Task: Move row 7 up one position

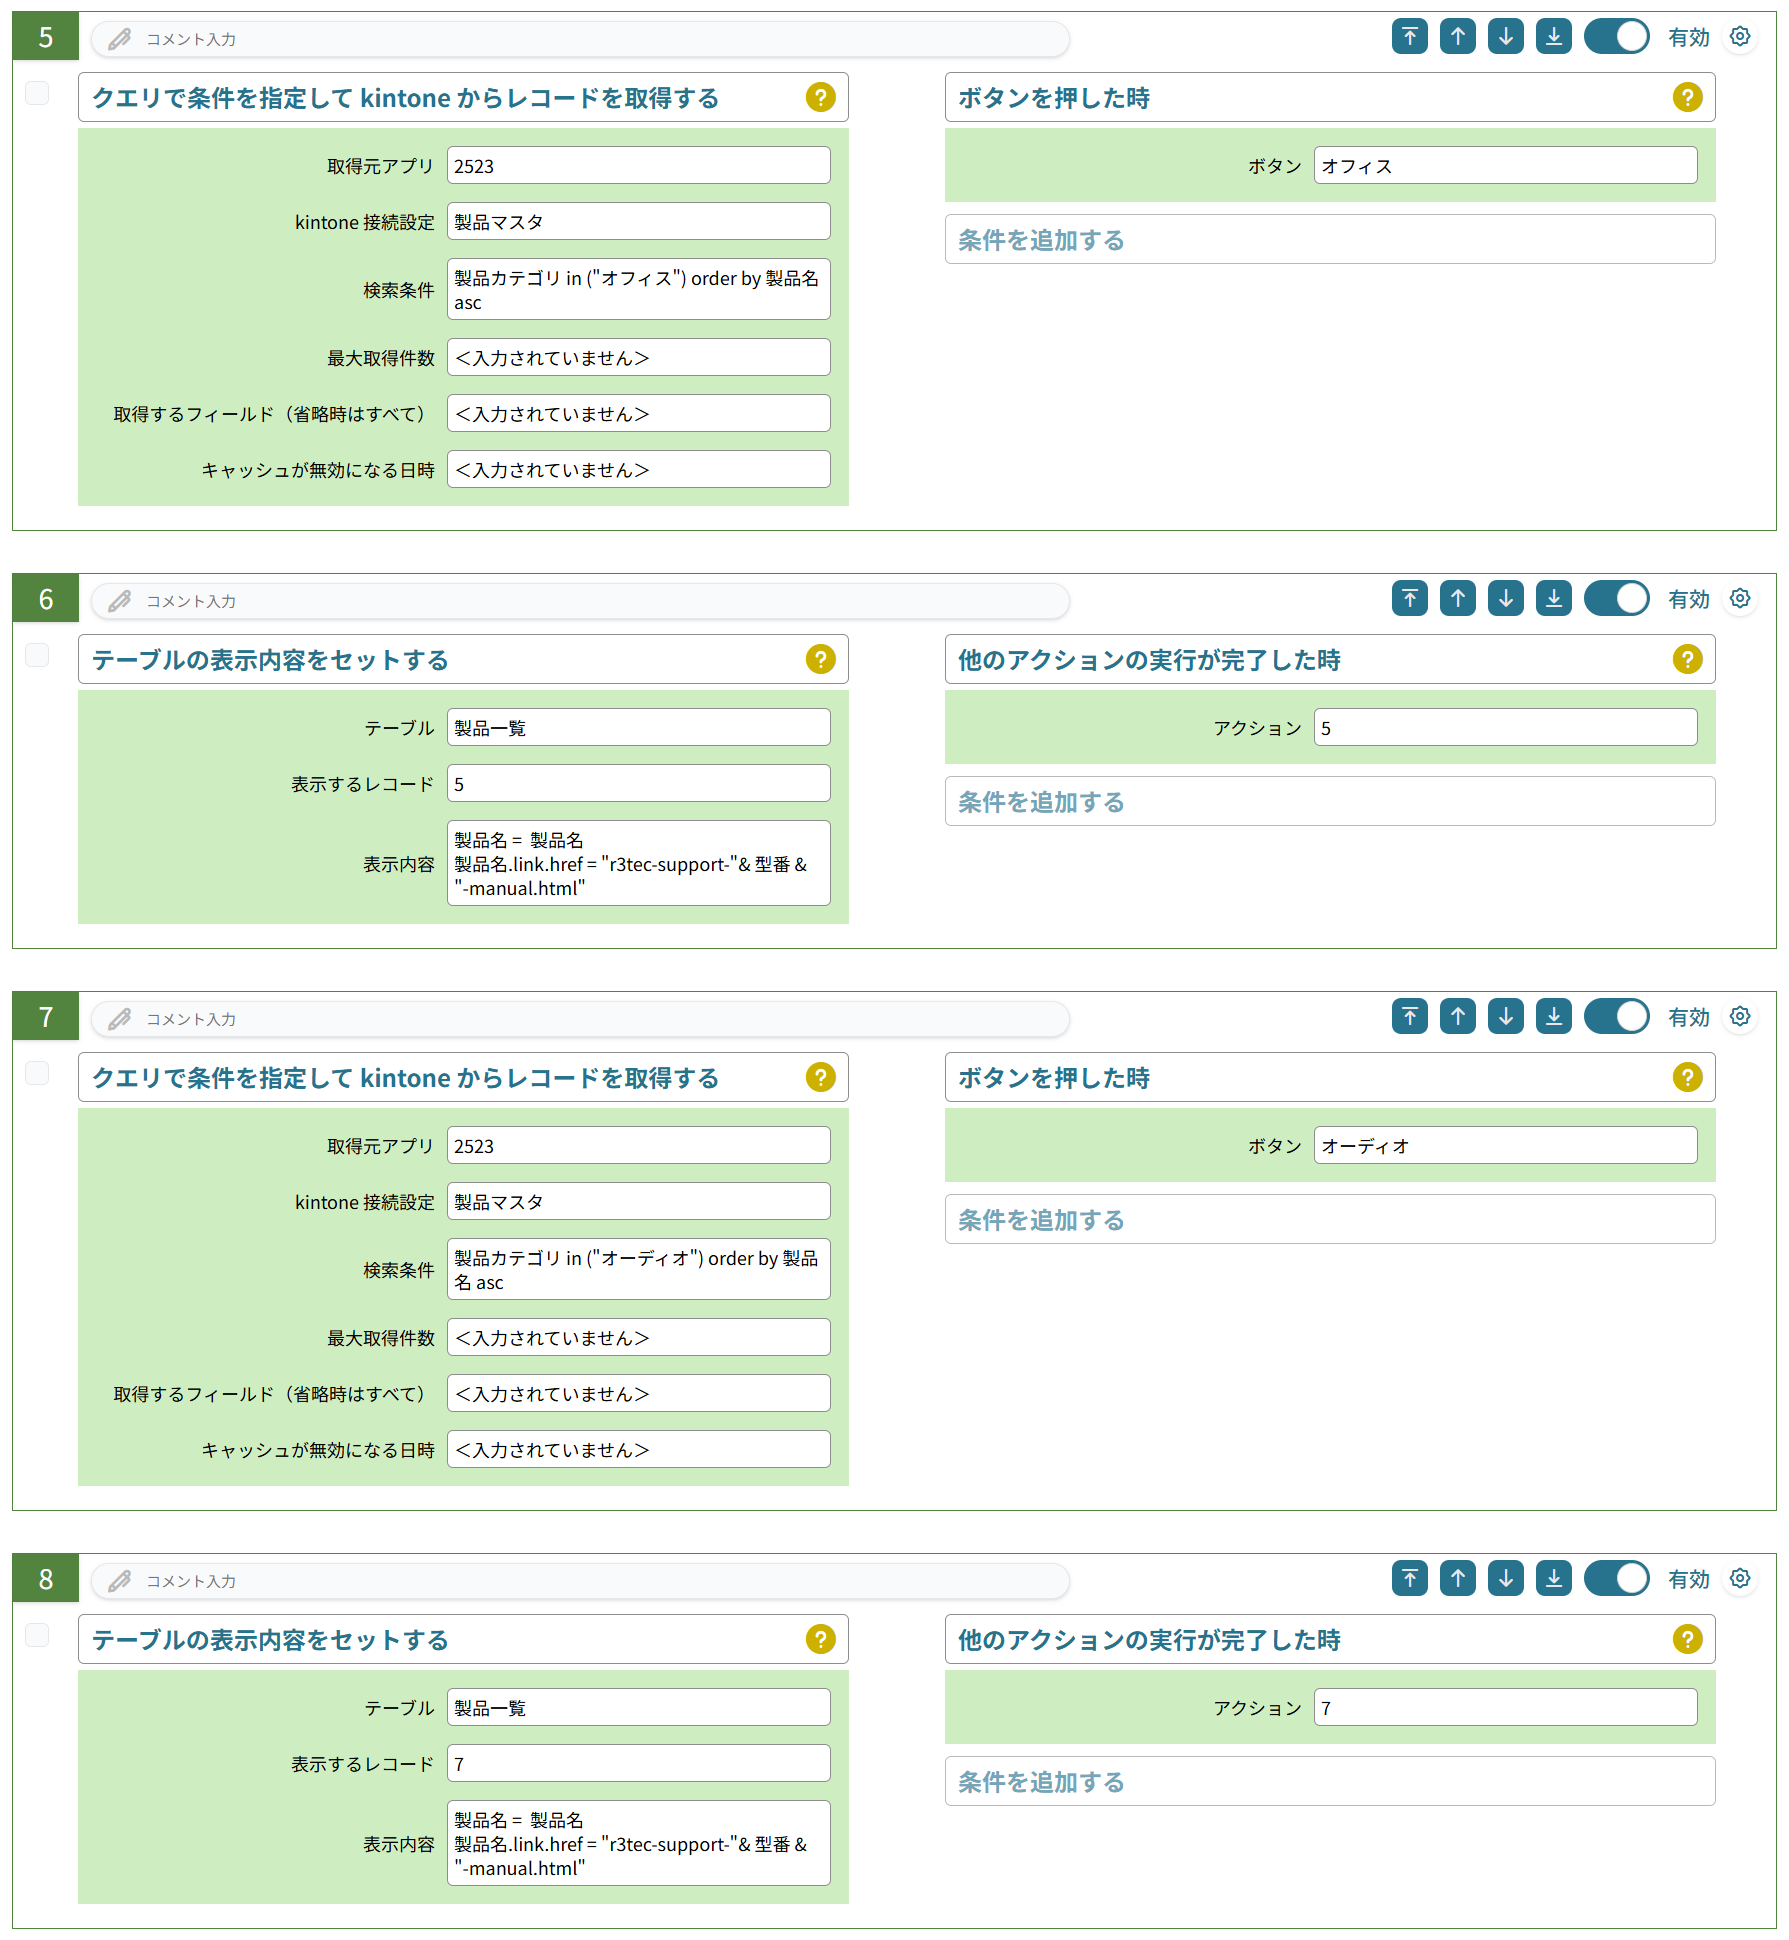Action: [1457, 1017]
